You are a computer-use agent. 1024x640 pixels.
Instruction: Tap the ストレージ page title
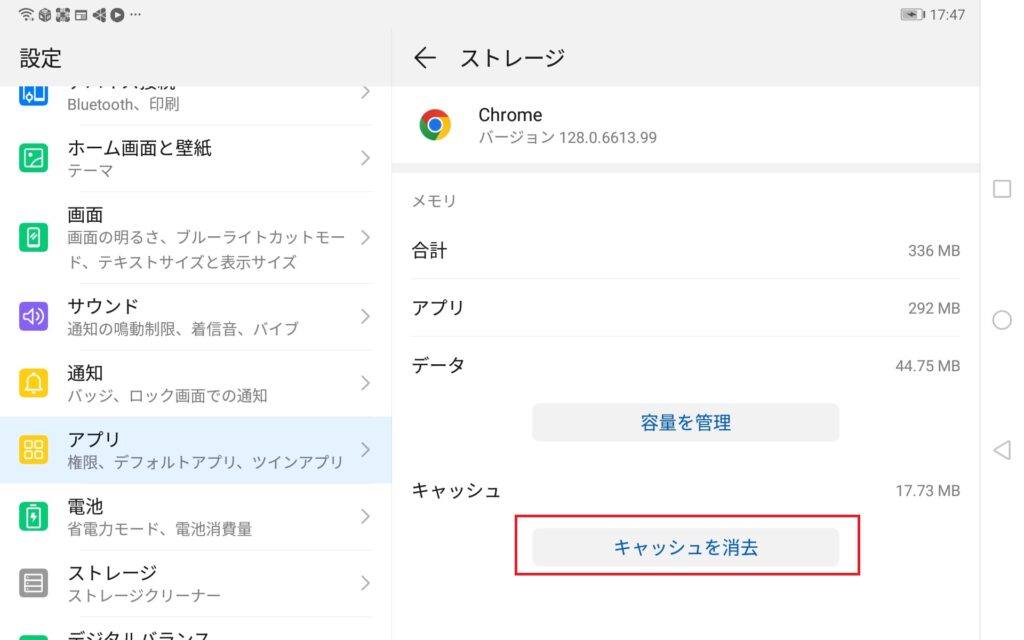click(513, 58)
